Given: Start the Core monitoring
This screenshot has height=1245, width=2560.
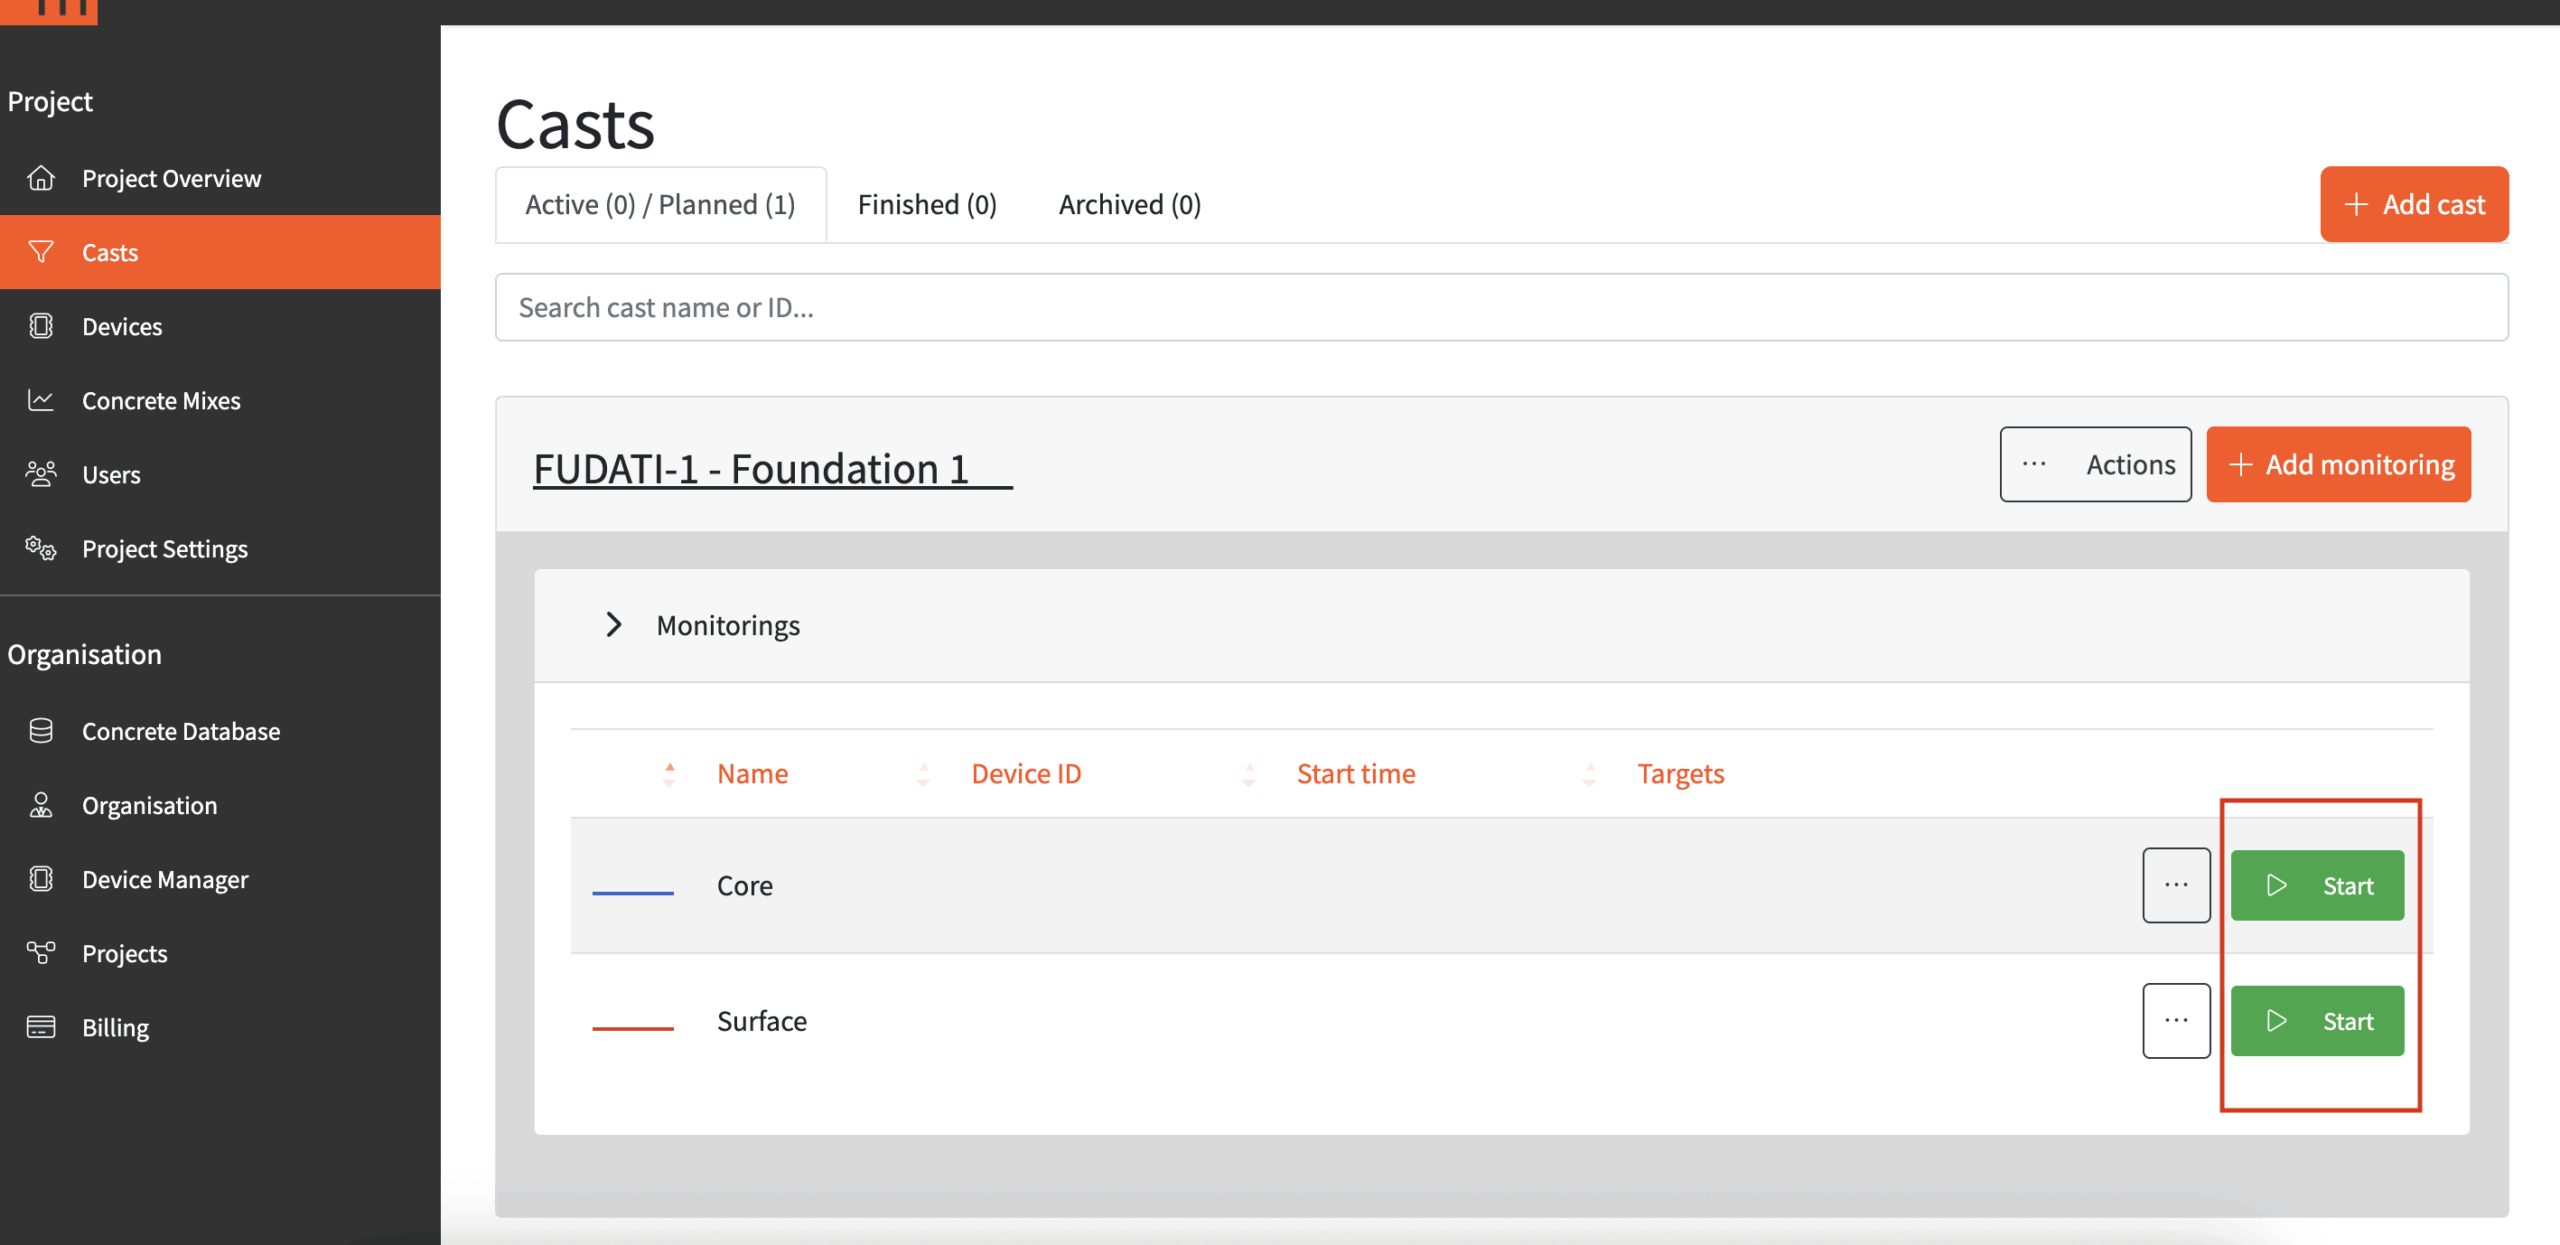Looking at the screenshot, I should click(2317, 885).
